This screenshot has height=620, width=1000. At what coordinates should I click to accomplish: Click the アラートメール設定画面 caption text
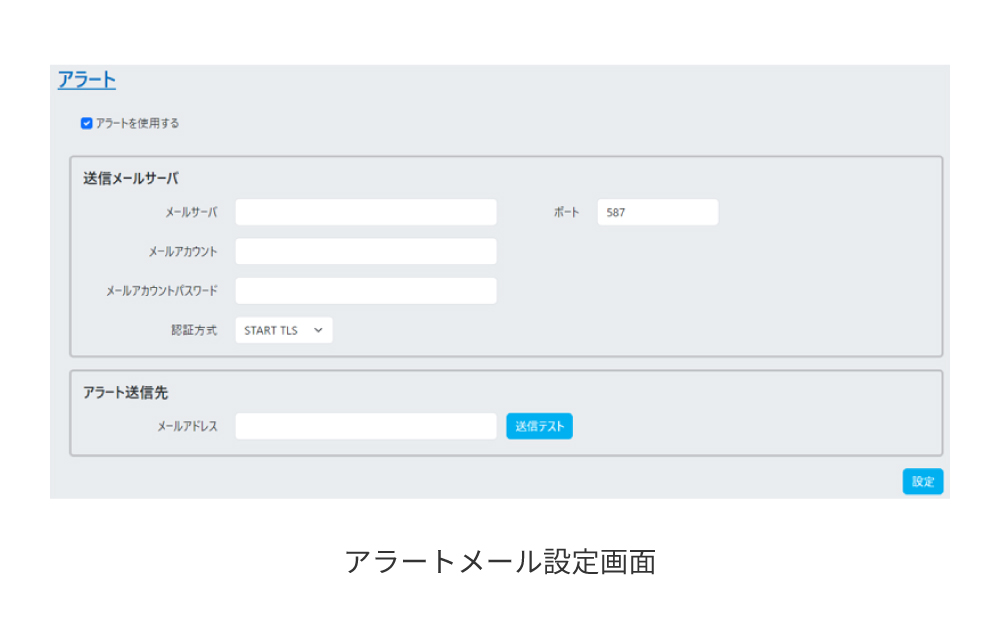501,562
